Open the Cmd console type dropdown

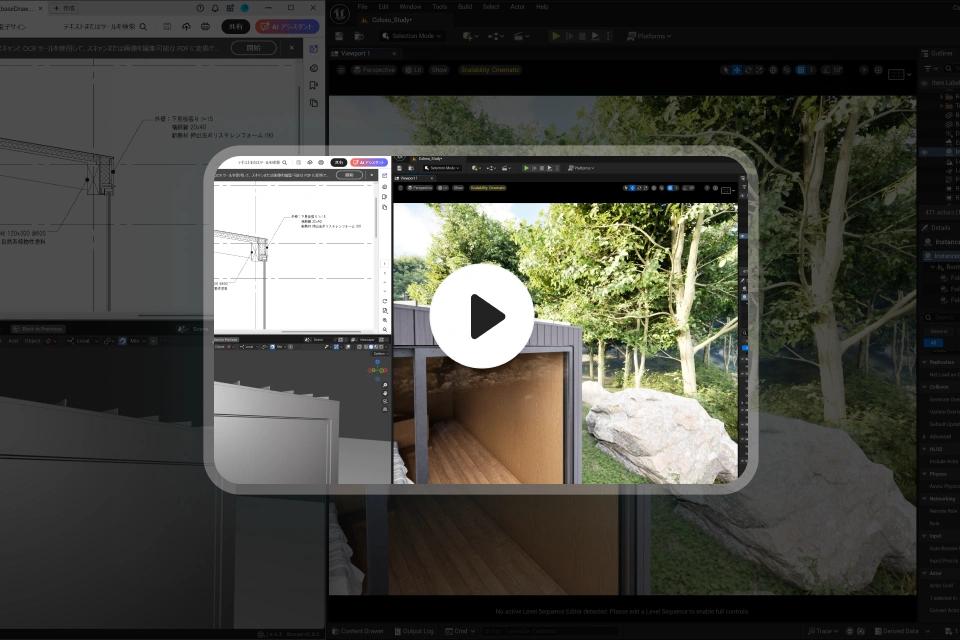click(x=460, y=631)
